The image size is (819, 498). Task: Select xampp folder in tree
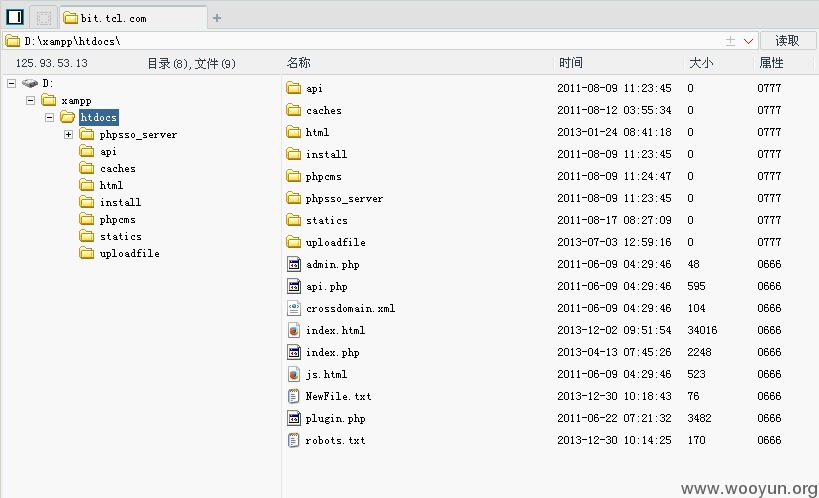(76, 100)
